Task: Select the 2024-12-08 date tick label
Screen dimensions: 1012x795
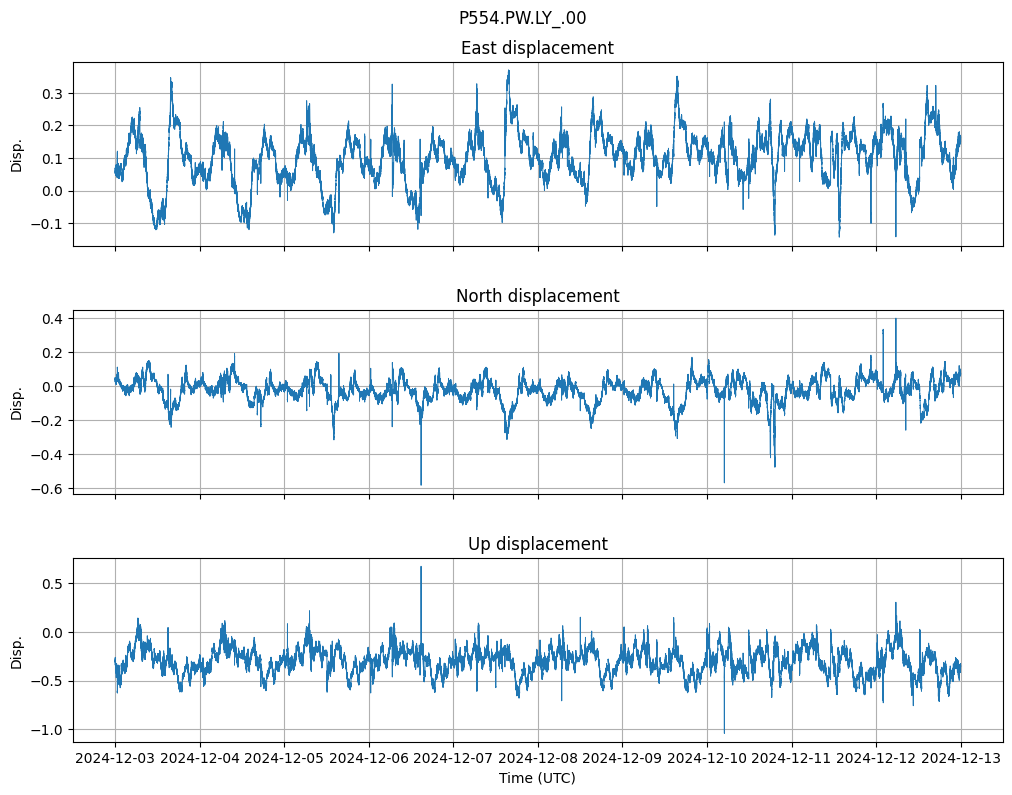Action: 538,758
